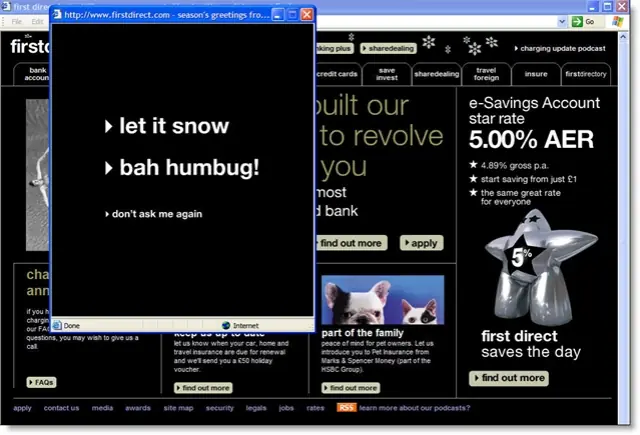Viewport: 640px width, 435px height.
Task: Click the sharedealing quick button near snowflakes
Action: [x=389, y=49]
